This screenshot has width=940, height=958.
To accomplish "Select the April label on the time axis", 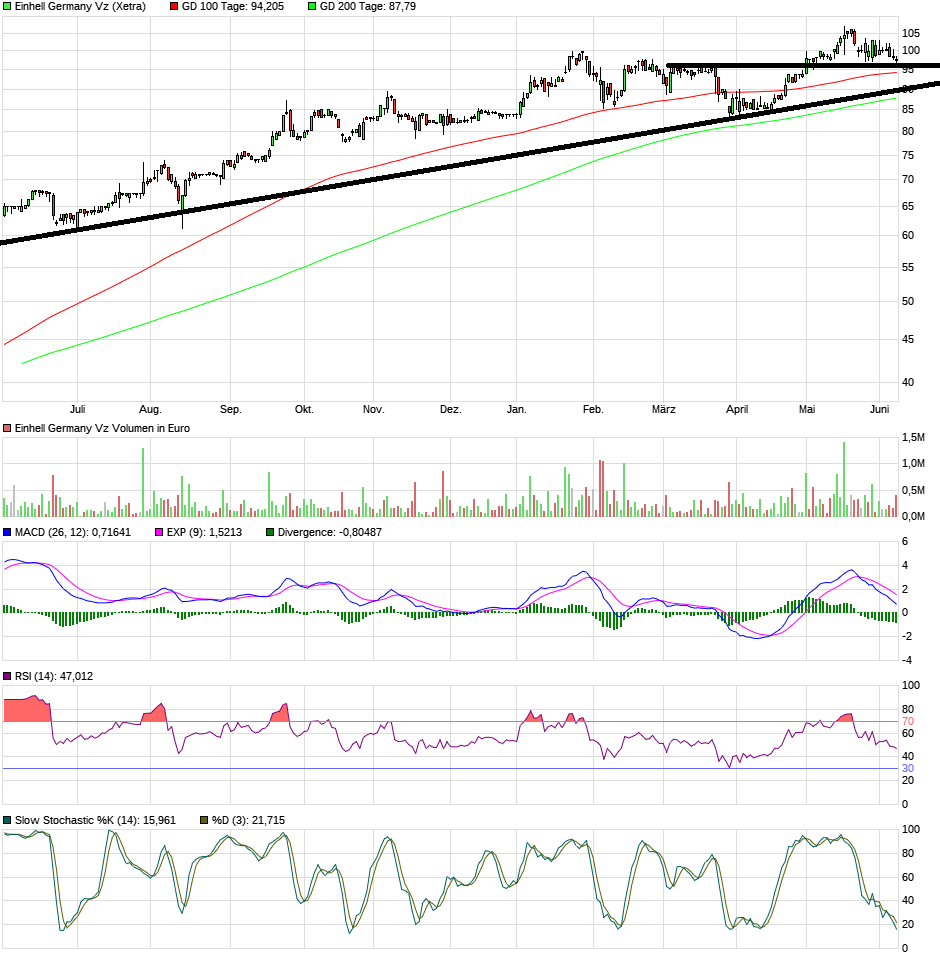I will (x=736, y=409).
